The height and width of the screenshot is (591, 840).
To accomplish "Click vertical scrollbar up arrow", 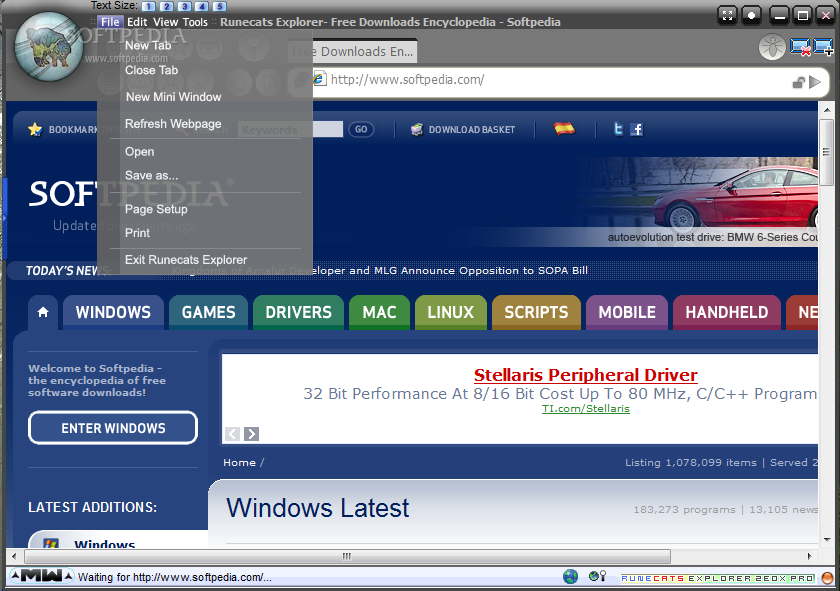I will [826, 110].
